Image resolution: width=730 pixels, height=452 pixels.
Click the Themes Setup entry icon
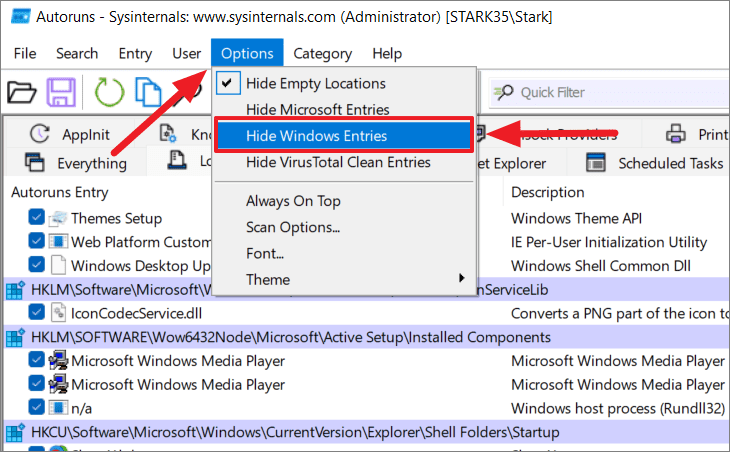58,218
